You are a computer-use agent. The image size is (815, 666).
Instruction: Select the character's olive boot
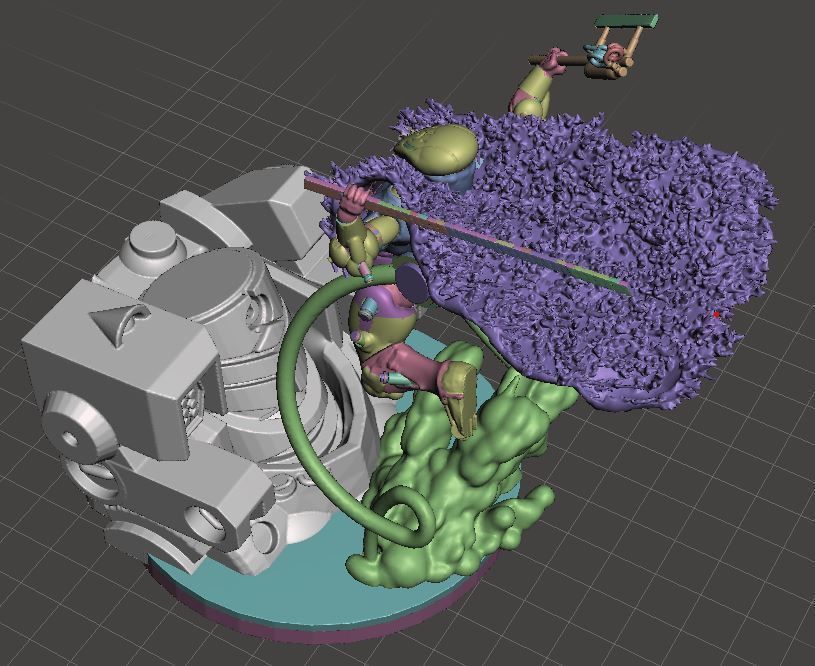461,398
